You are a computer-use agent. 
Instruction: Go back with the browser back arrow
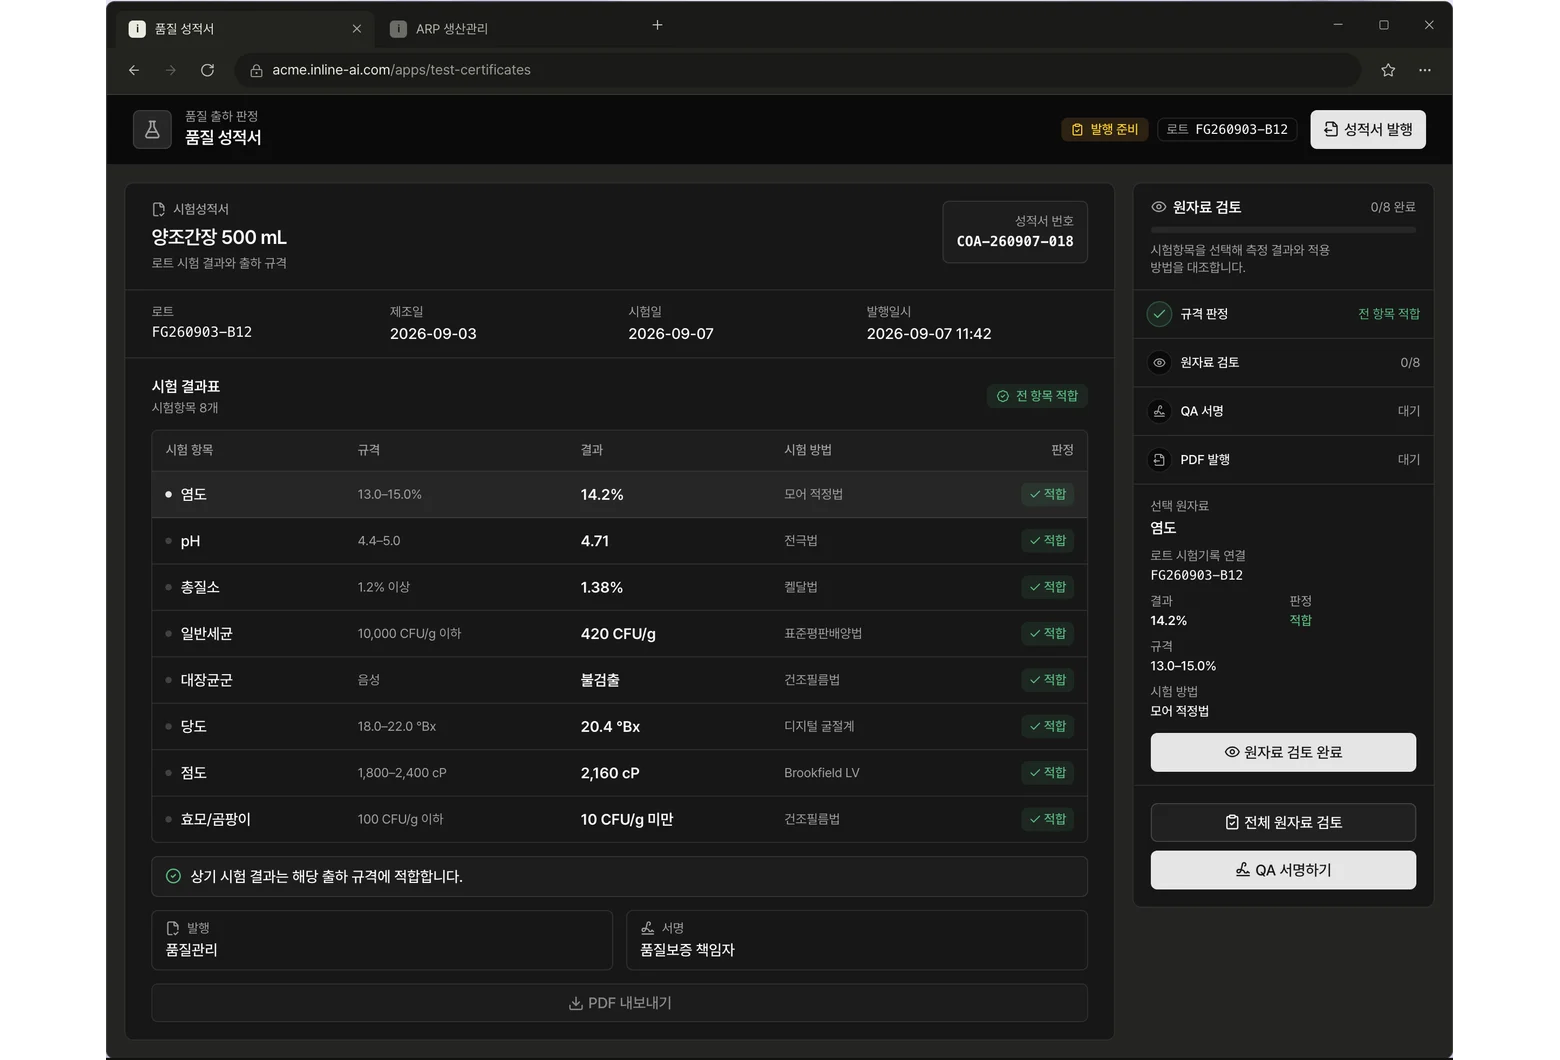tap(134, 70)
